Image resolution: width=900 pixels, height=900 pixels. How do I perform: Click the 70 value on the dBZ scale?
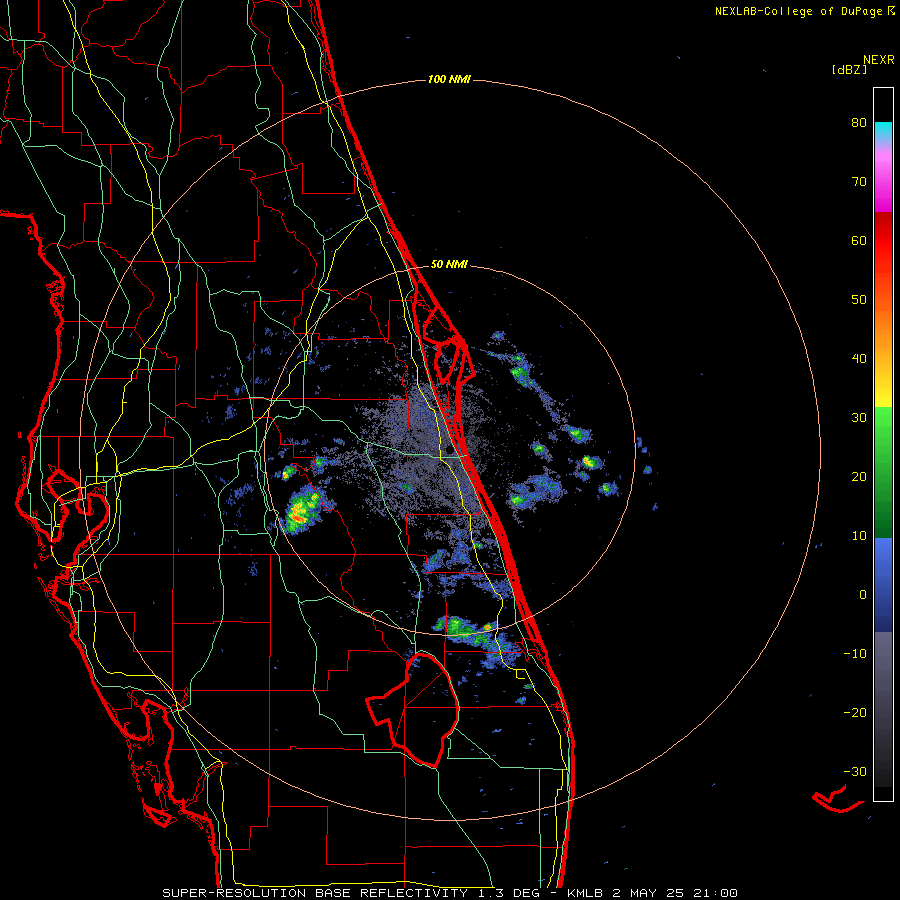pos(859,182)
